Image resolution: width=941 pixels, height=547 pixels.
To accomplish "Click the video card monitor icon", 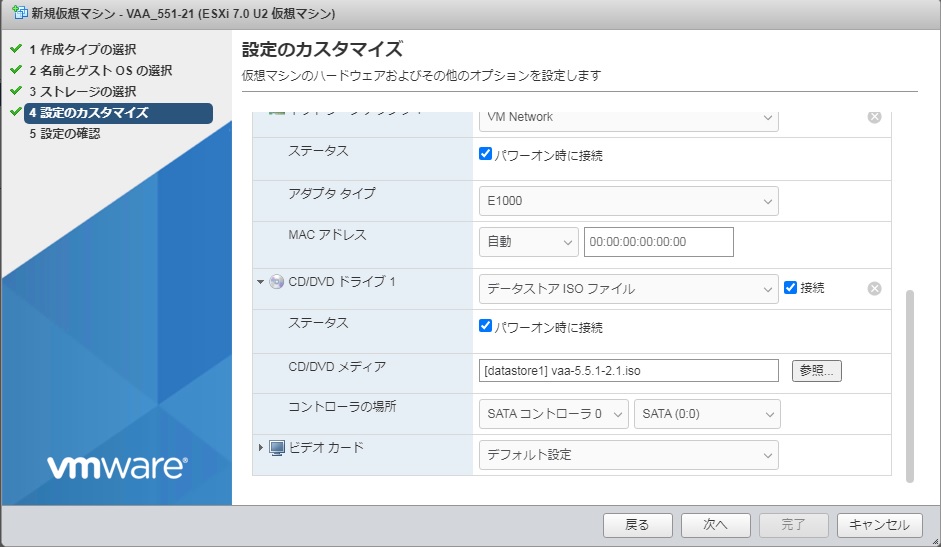I will coord(277,448).
